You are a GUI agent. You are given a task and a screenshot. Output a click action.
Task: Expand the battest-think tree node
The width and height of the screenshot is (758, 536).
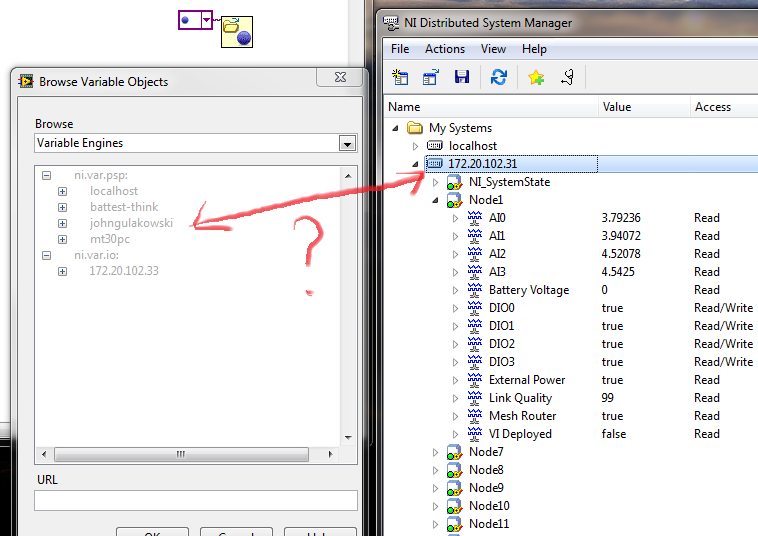click(62, 207)
